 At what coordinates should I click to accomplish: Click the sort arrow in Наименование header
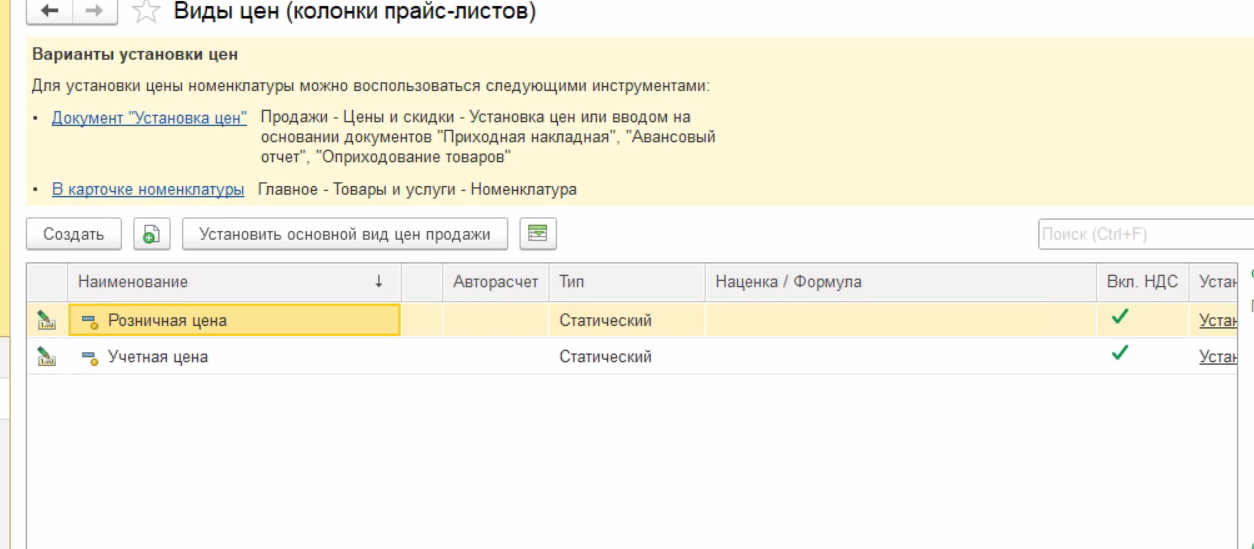tap(379, 283)
